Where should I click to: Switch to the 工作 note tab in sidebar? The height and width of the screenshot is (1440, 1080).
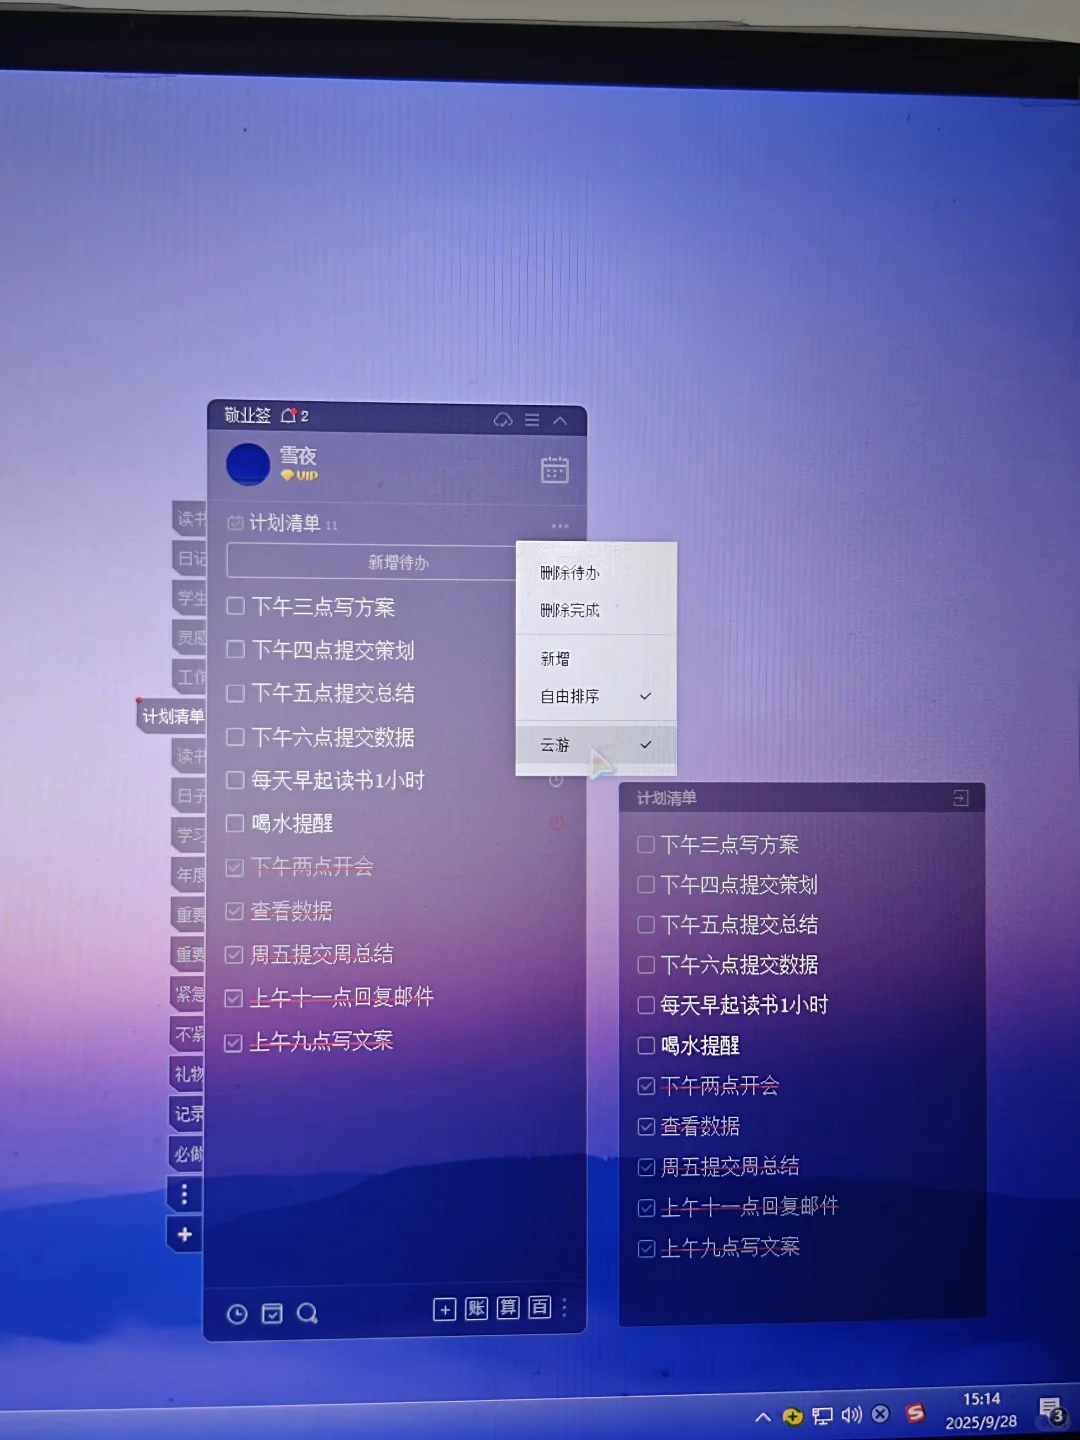188,677
